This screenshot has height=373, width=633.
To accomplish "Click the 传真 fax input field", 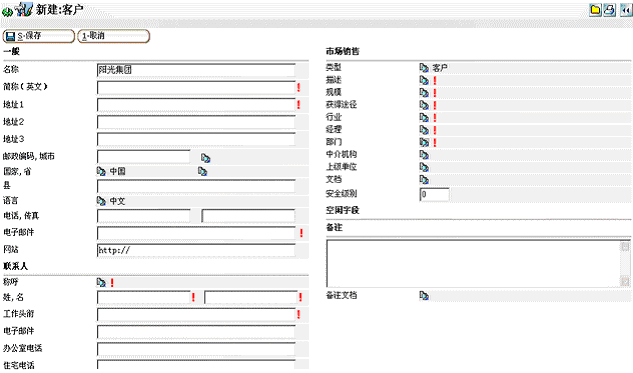I will click(x=248, y=216).
